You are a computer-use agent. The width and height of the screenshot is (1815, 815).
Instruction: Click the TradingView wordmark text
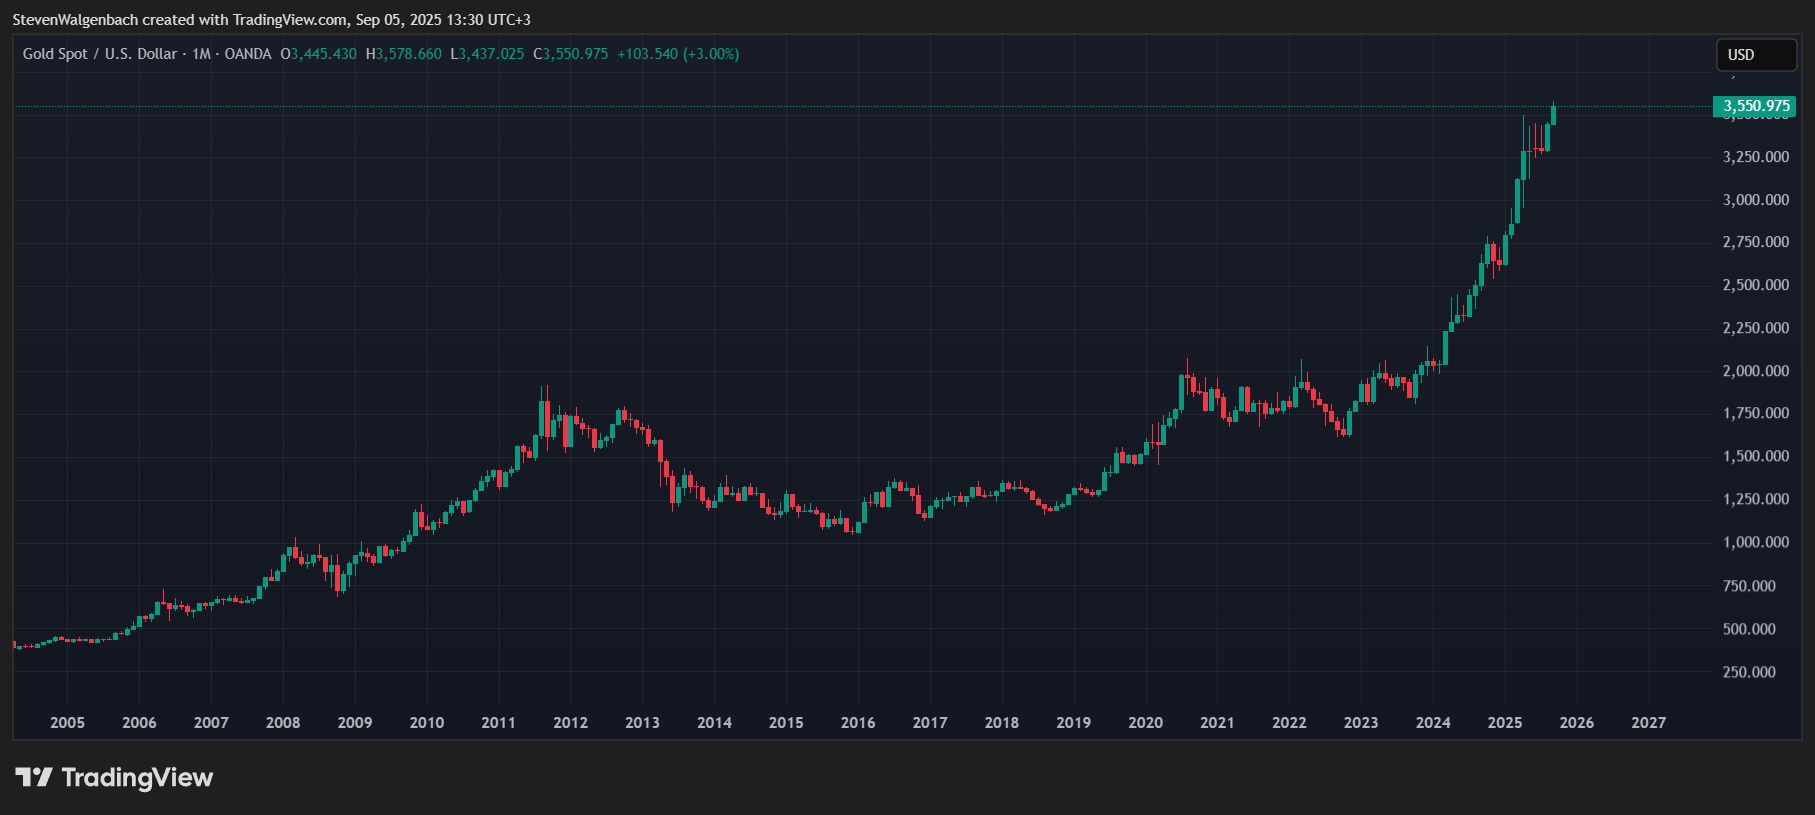coord(137,777)
